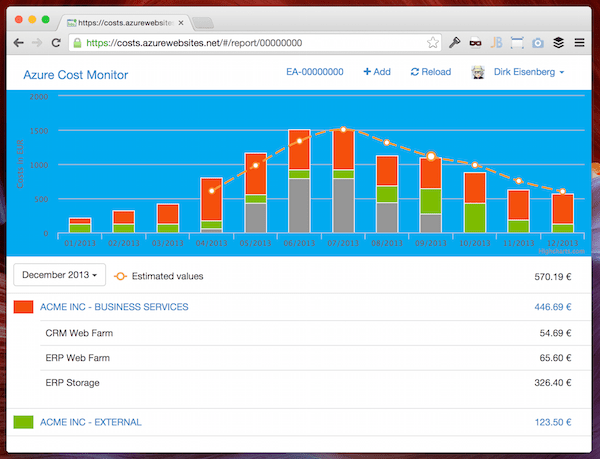
Task: Click the user avatar picture
Action: [x=478, y=72]
